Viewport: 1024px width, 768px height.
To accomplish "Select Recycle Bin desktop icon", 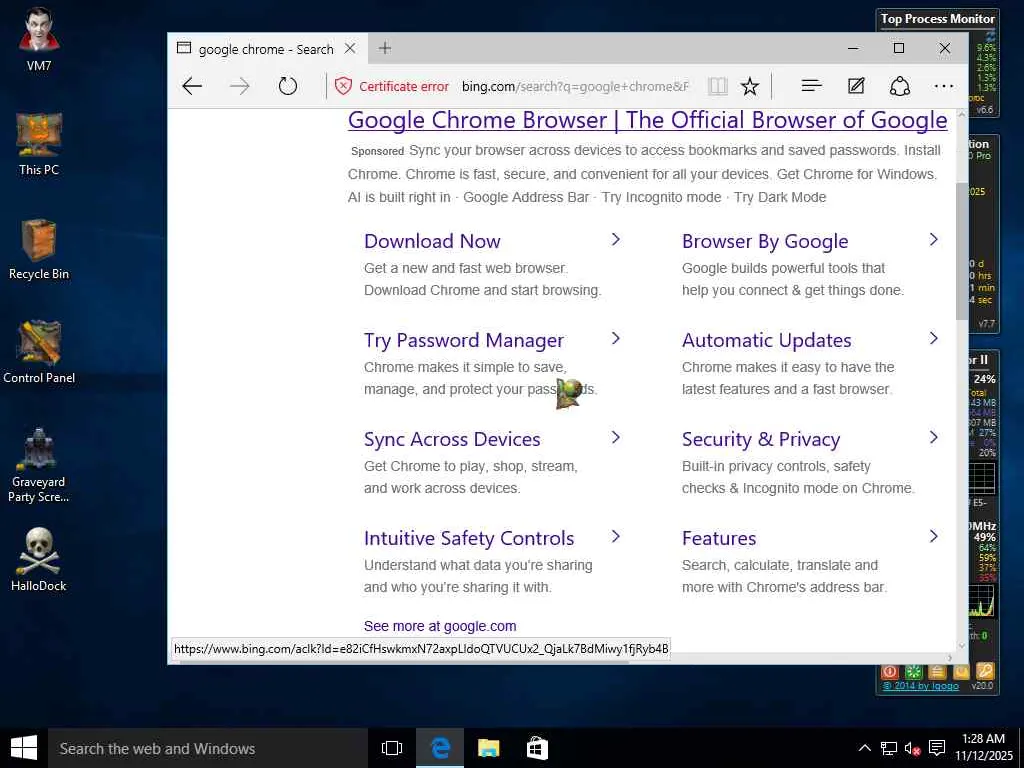I will click(39, 249).
